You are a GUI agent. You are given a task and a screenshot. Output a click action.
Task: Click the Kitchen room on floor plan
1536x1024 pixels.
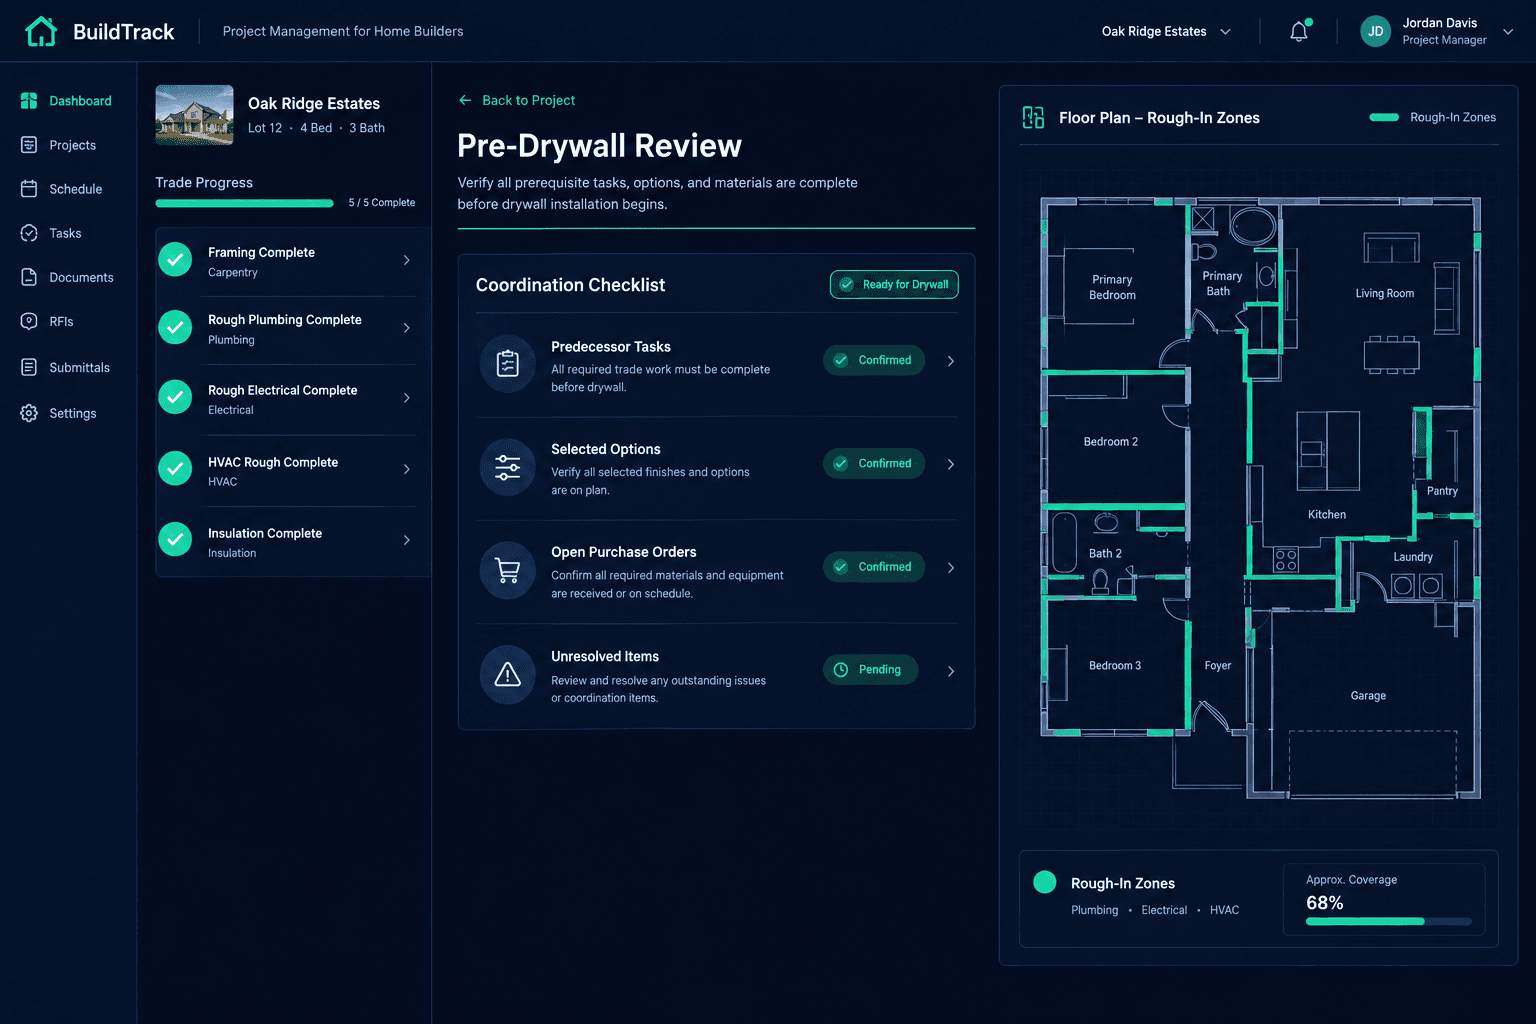[1327, 514]
